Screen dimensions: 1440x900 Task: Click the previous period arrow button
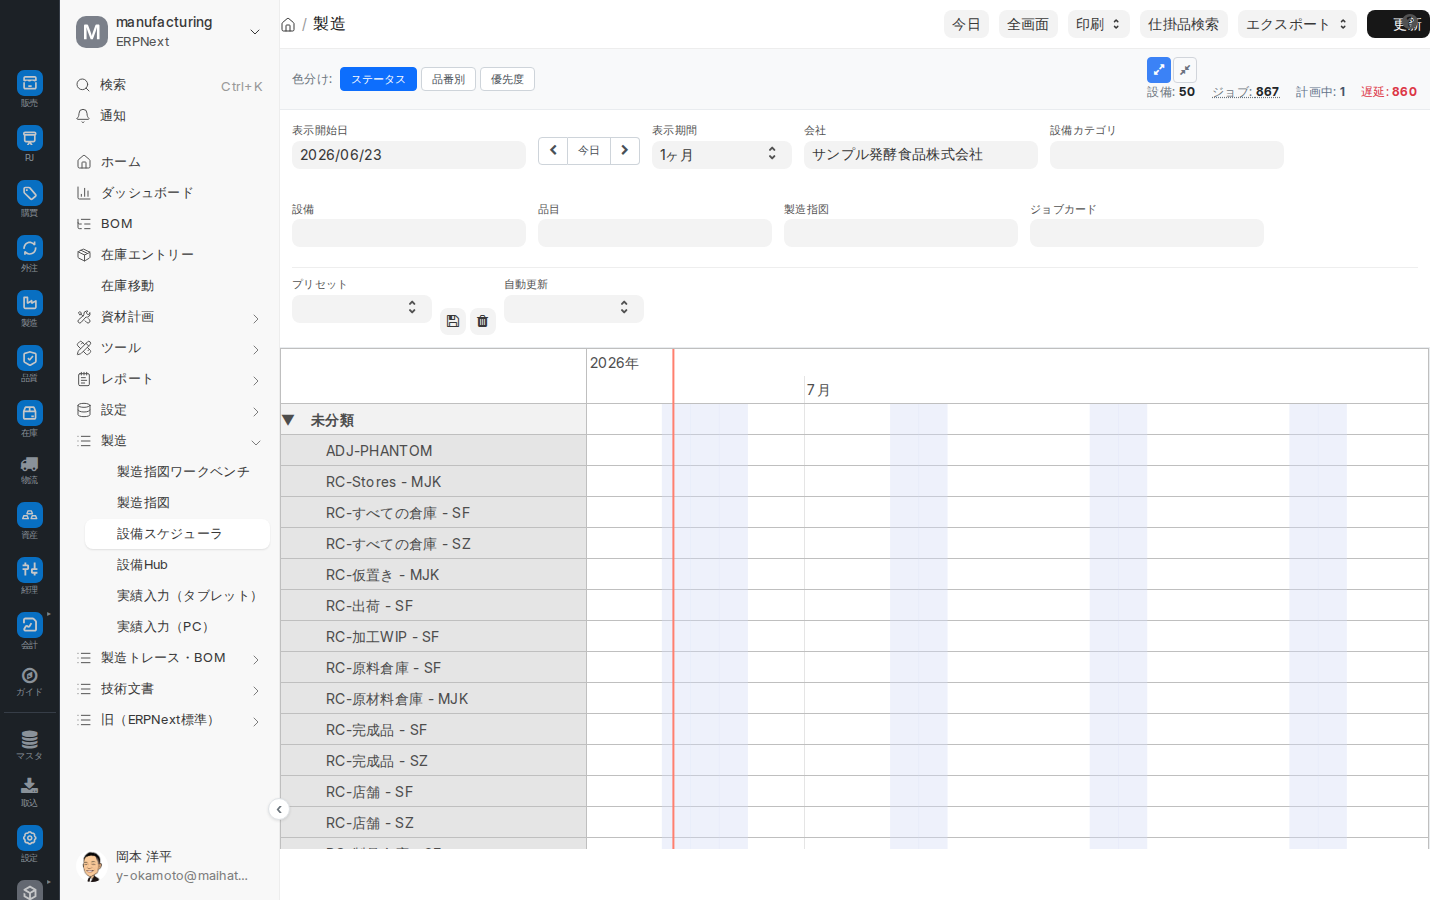click(x=553, y=151)
